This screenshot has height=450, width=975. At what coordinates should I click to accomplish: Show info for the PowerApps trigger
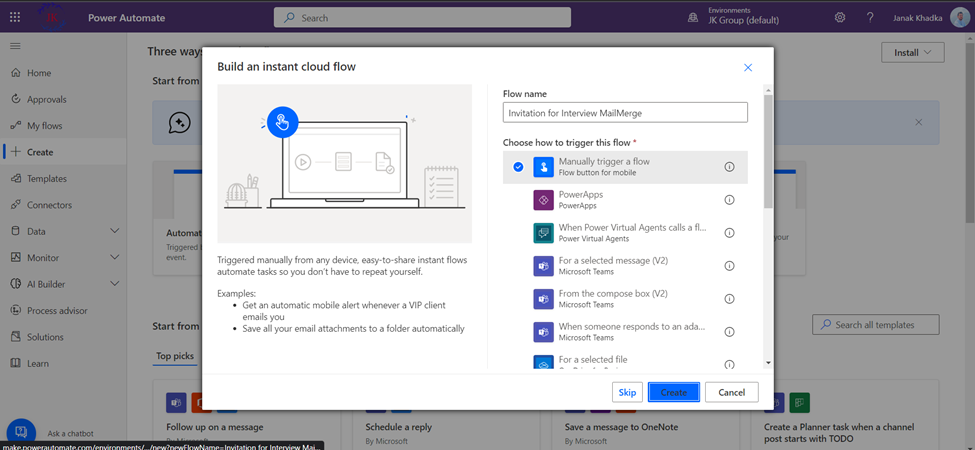tap(730, 200)
